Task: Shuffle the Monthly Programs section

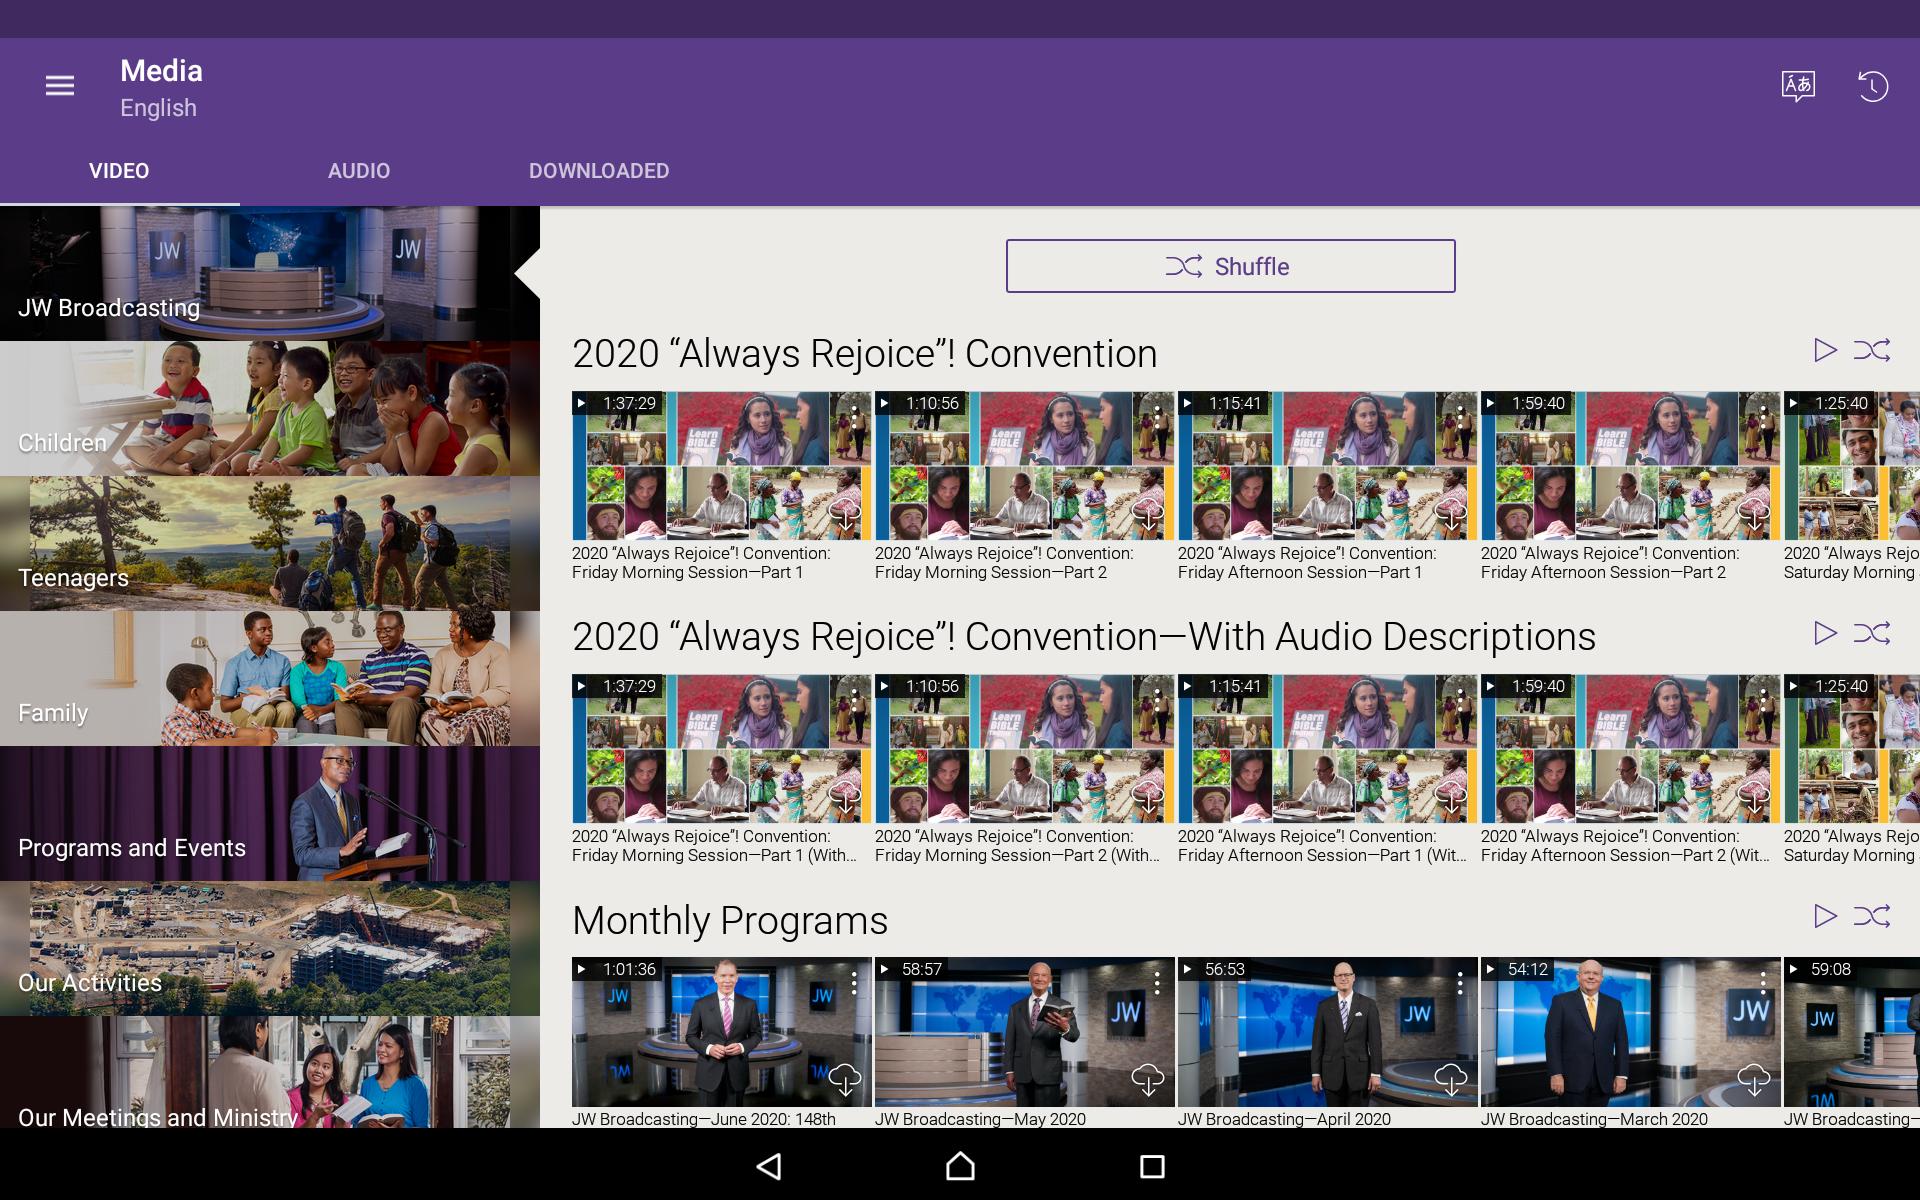Action: [x=1872, y=916]
